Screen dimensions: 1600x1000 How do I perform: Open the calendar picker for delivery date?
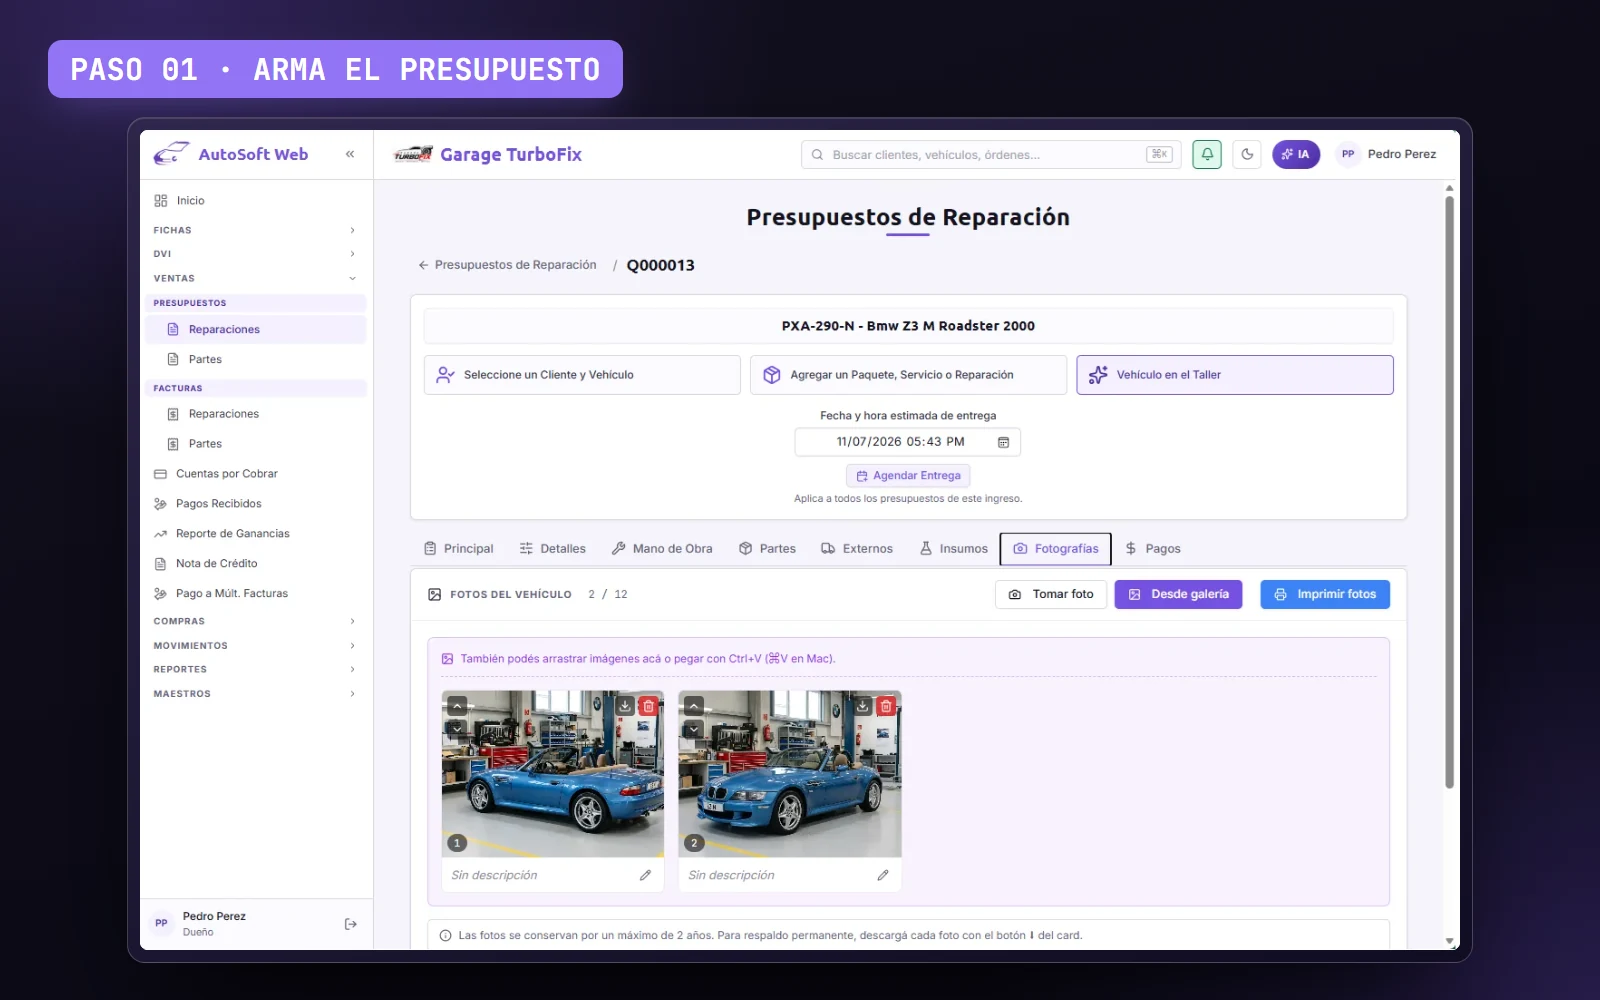pyautogui.click(x=1003, y=442)
